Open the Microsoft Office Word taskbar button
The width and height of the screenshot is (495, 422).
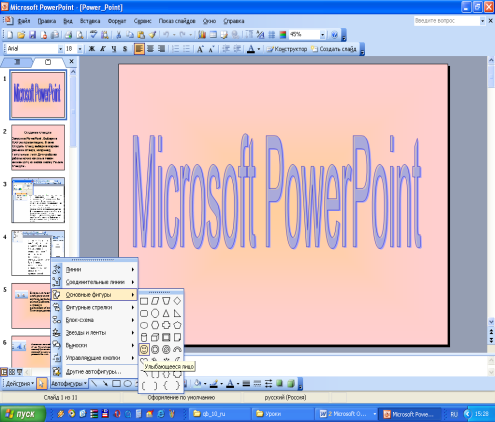click(x=347, y=414)
